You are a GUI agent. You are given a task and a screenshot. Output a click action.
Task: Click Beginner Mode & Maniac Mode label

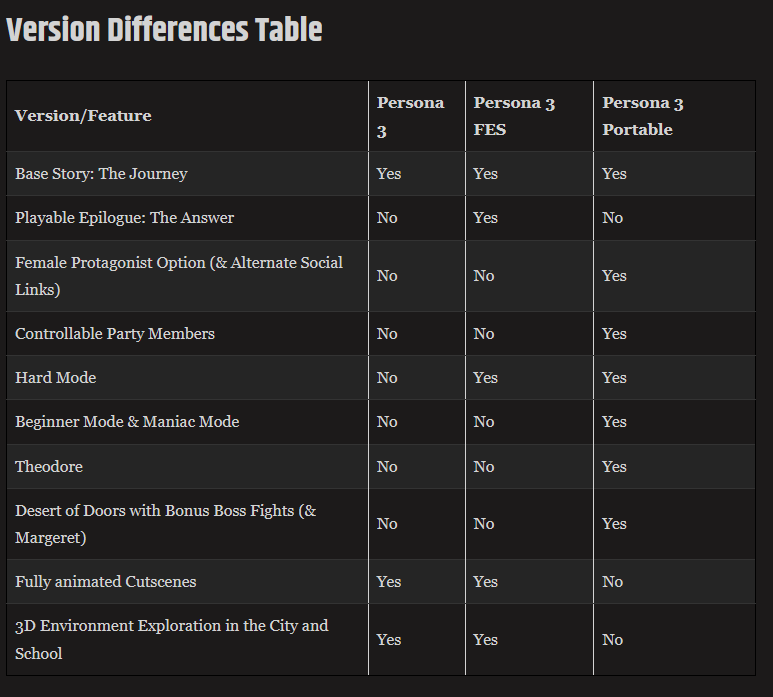(x=127, y=422)
